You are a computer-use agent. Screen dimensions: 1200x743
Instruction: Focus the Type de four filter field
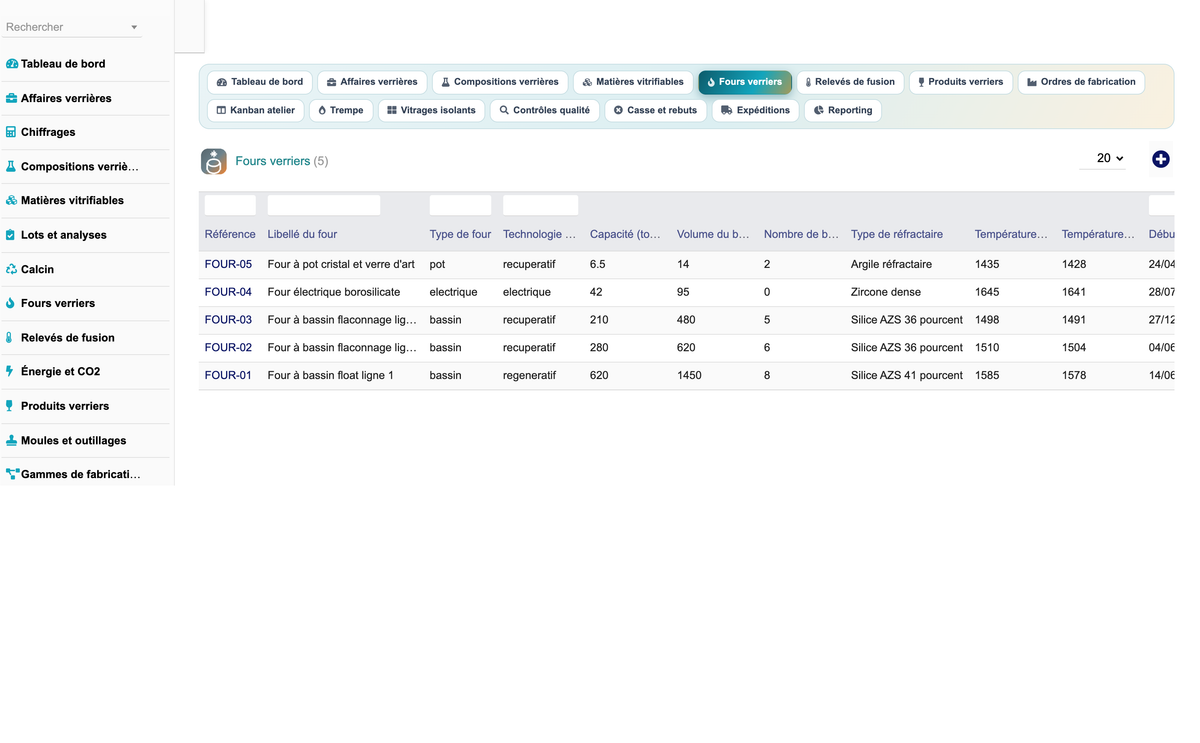[x=460, y=205]
